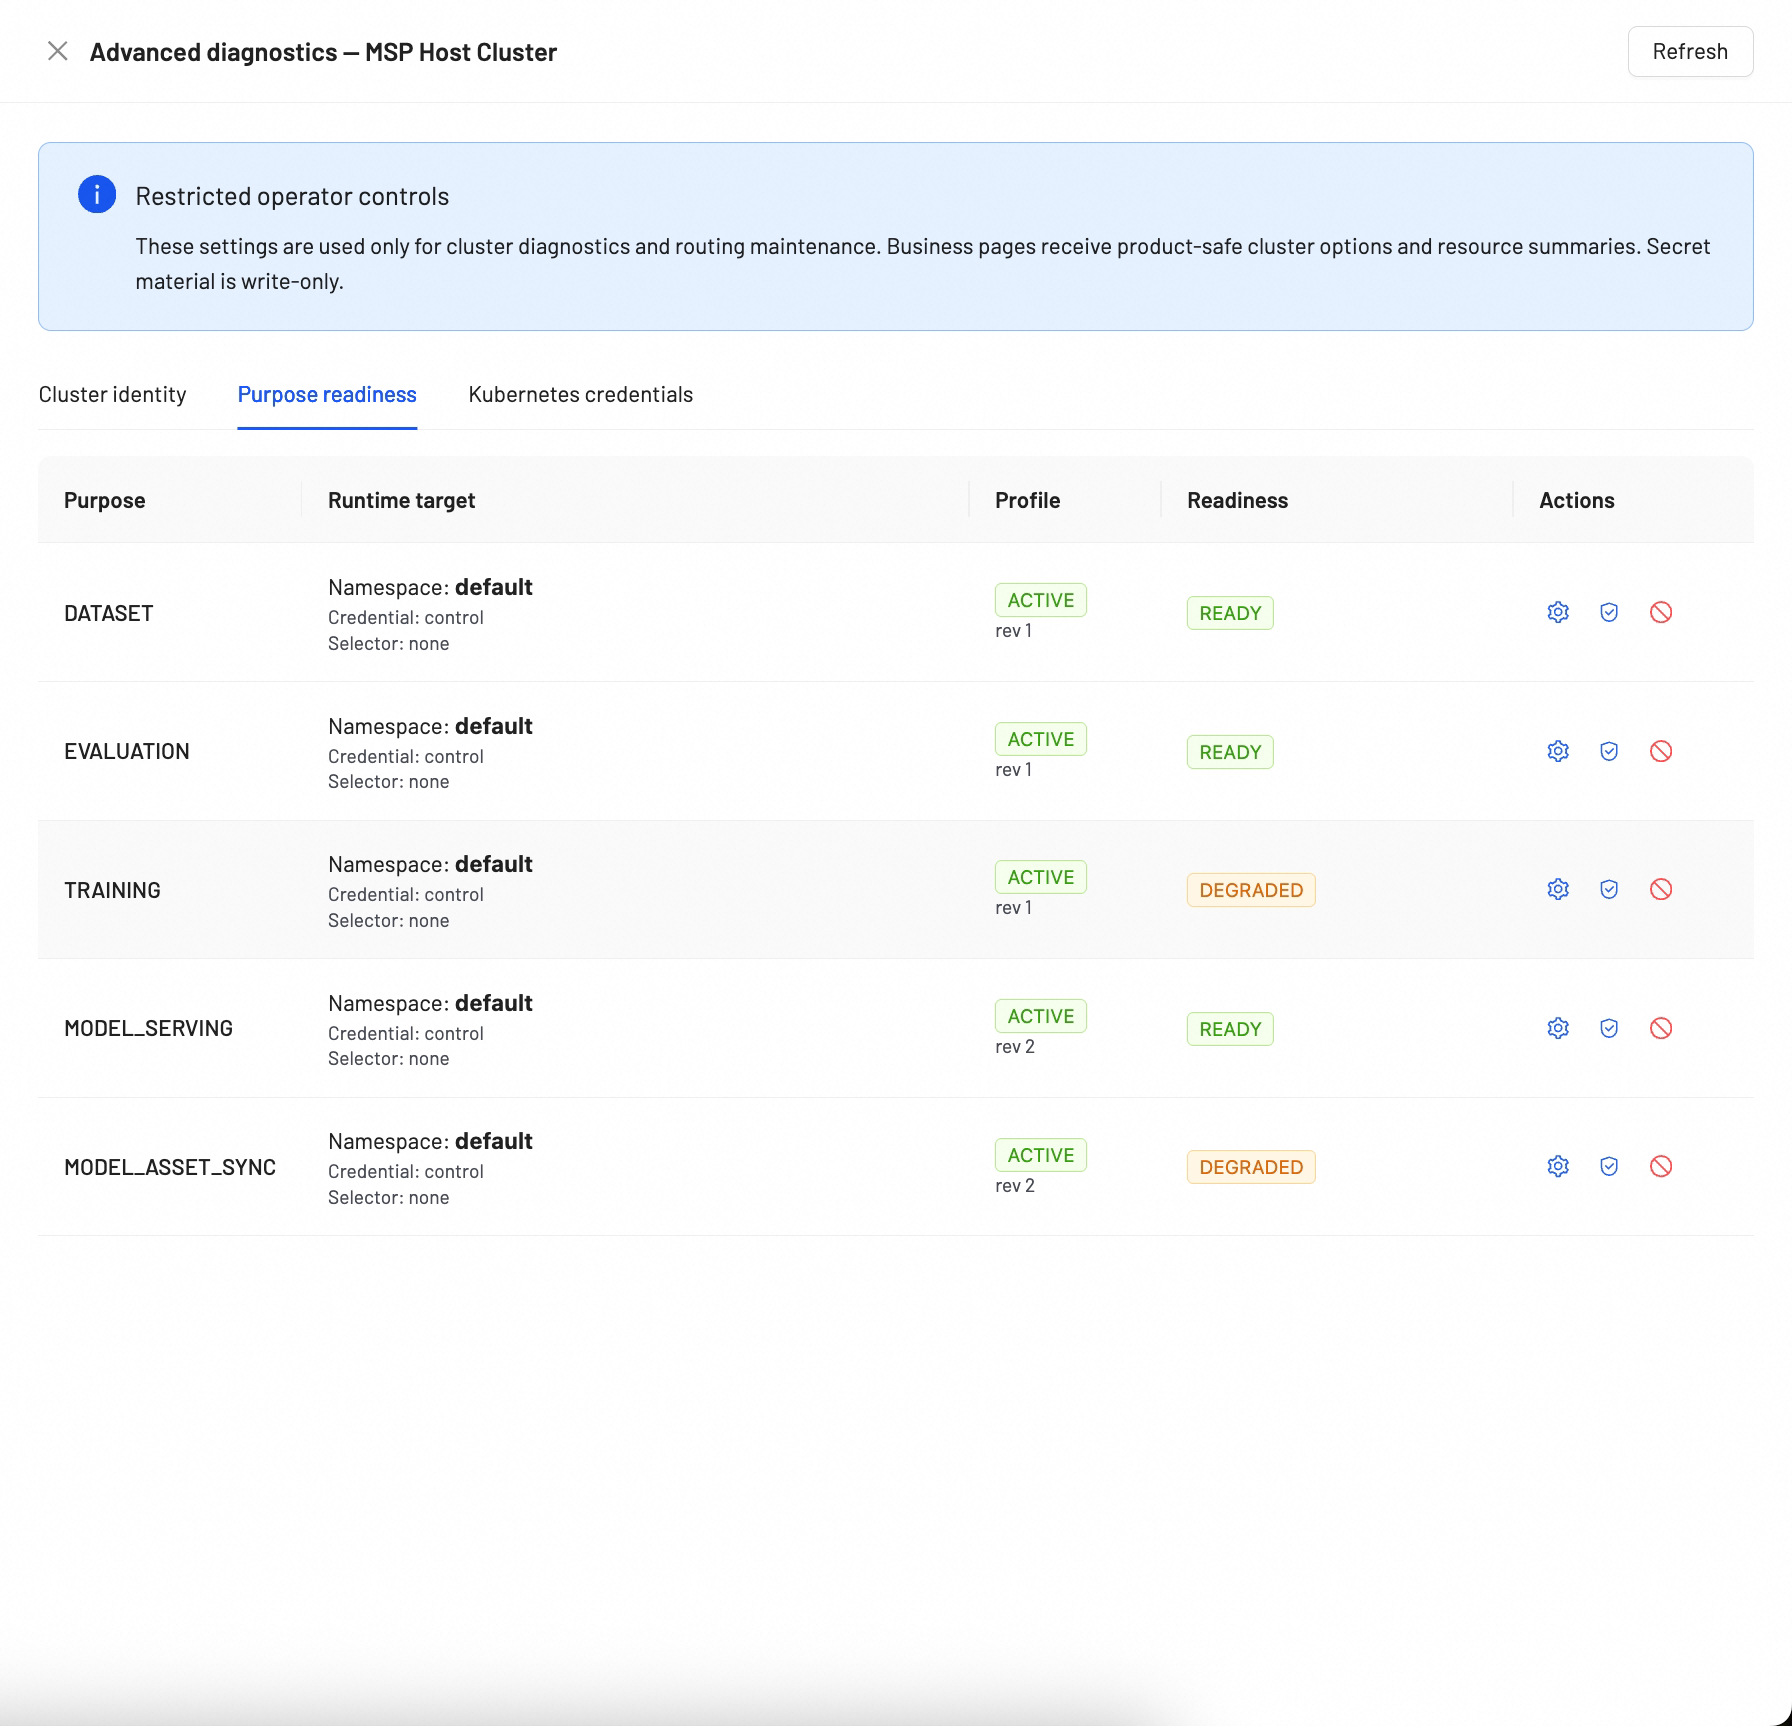Close the Advanced diagnostics panel
This screenshot has width=1792, height=1726.
tap(58, 51)
